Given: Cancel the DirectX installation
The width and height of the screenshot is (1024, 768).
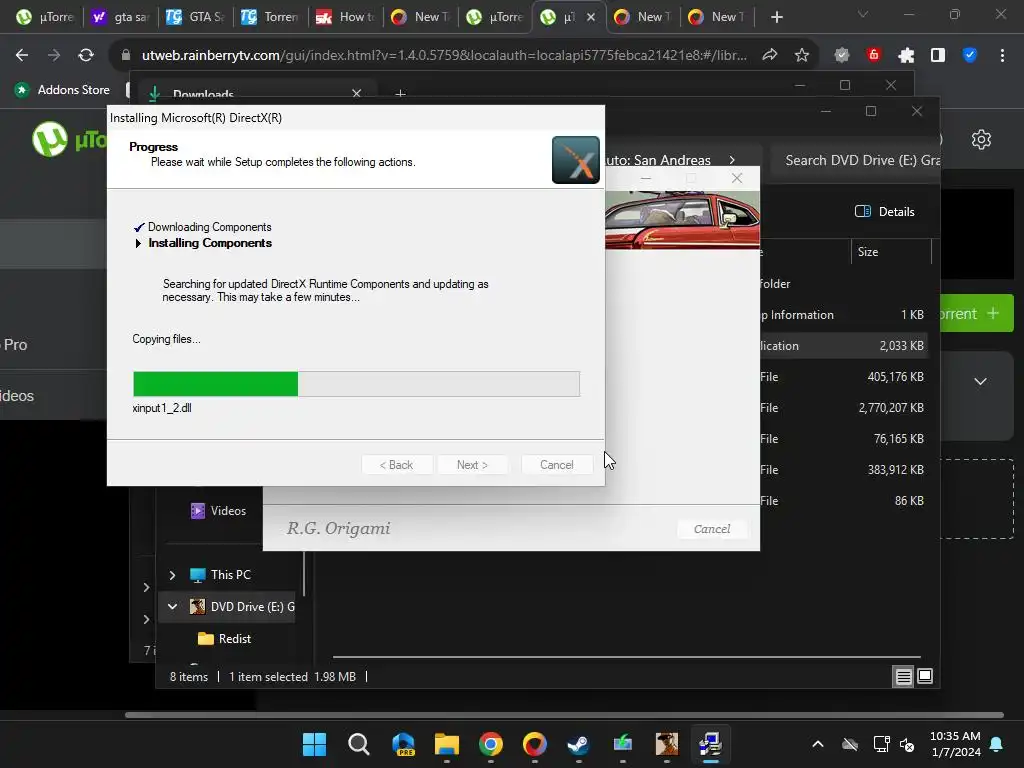Looking at the screenshot, I should [556, 465].
